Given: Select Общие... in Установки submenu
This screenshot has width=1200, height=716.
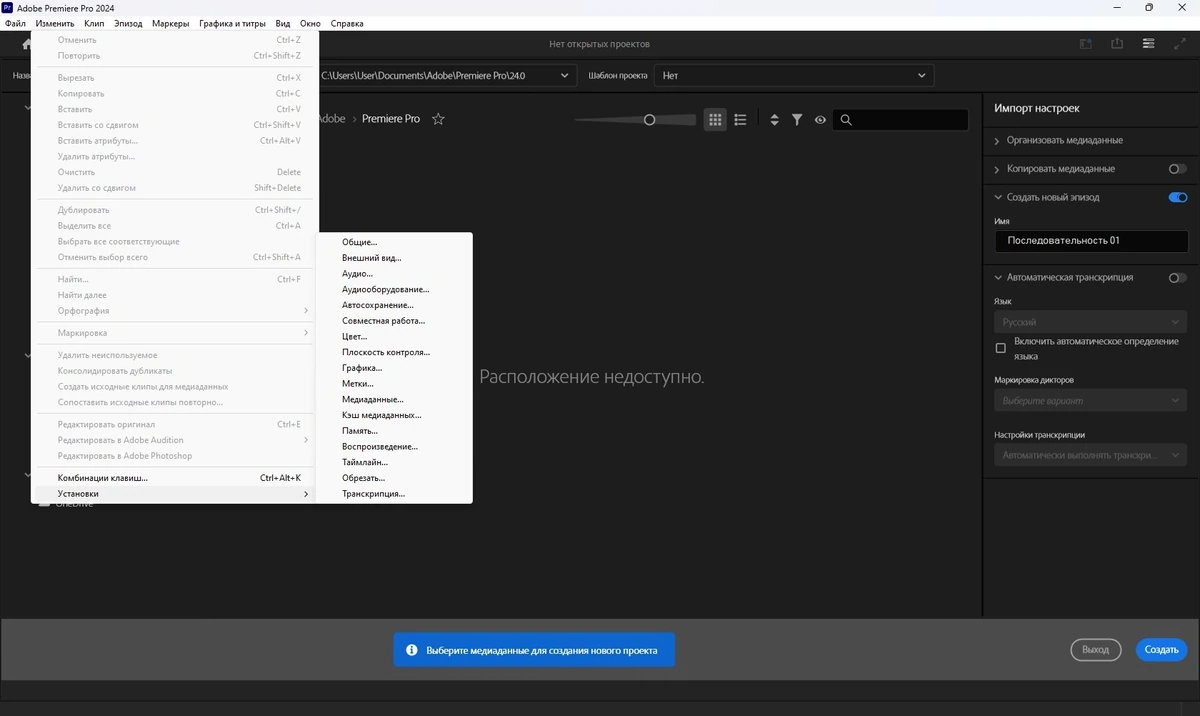Looking at the screenshot, I should (394, 242).
